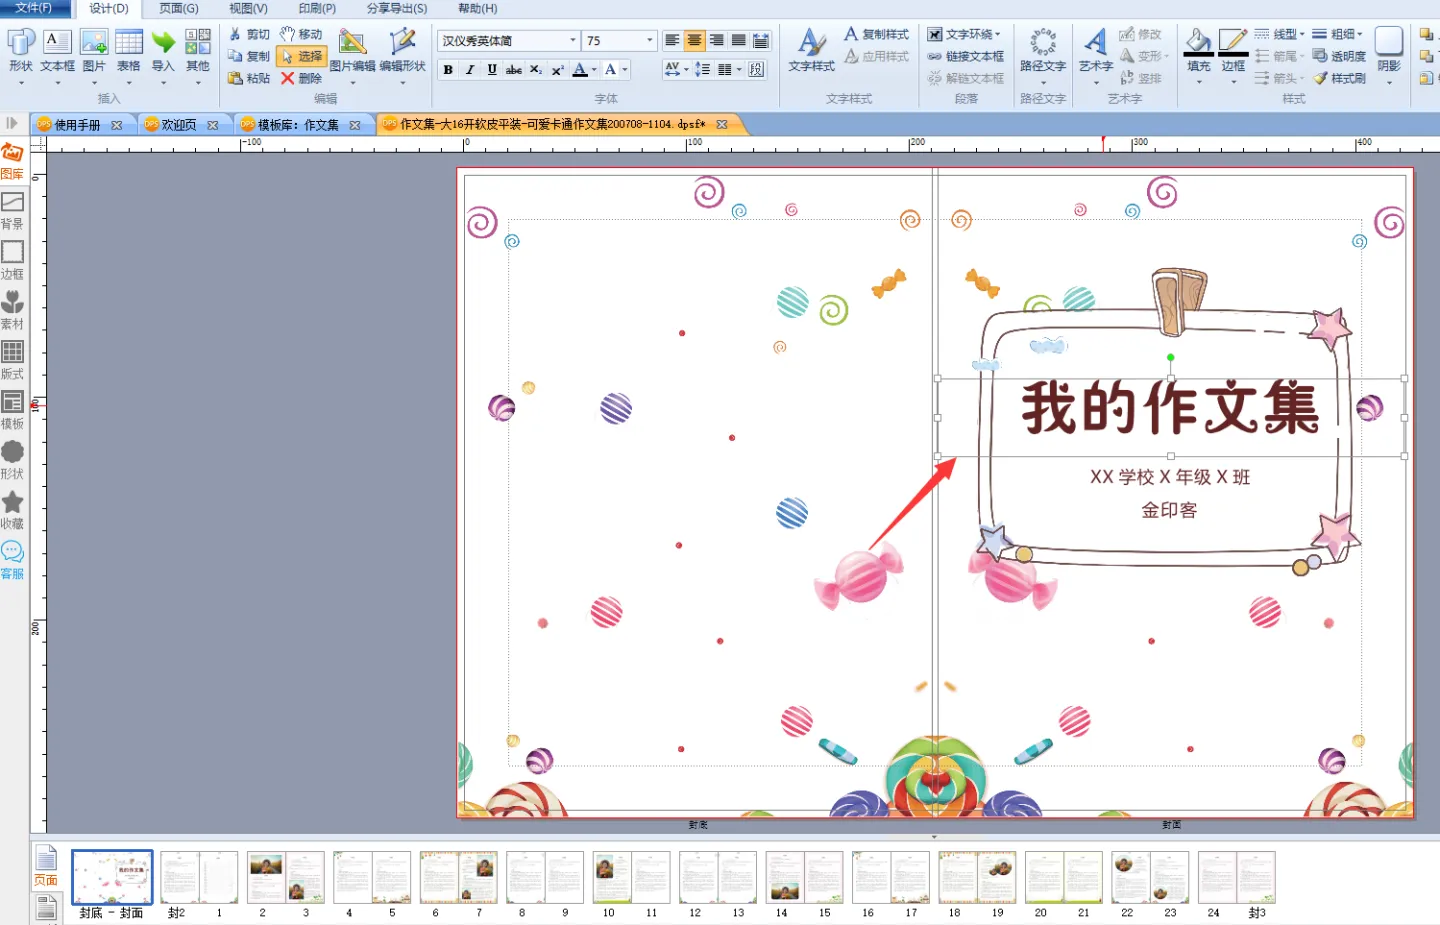The image size is (1440, 925).
Task: Switch to the 模板库: 作文集 tab
Action: click(298, 125)
